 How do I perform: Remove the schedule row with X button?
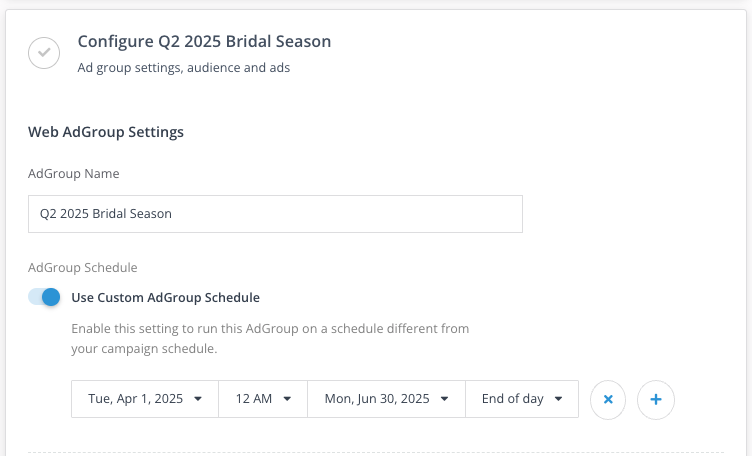point(608,399)
